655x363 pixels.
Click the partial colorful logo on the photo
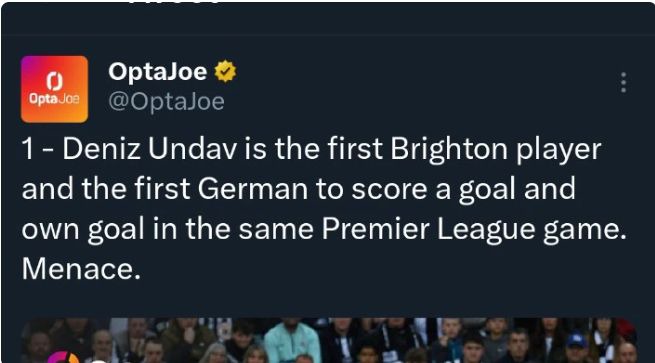point(63,358)
